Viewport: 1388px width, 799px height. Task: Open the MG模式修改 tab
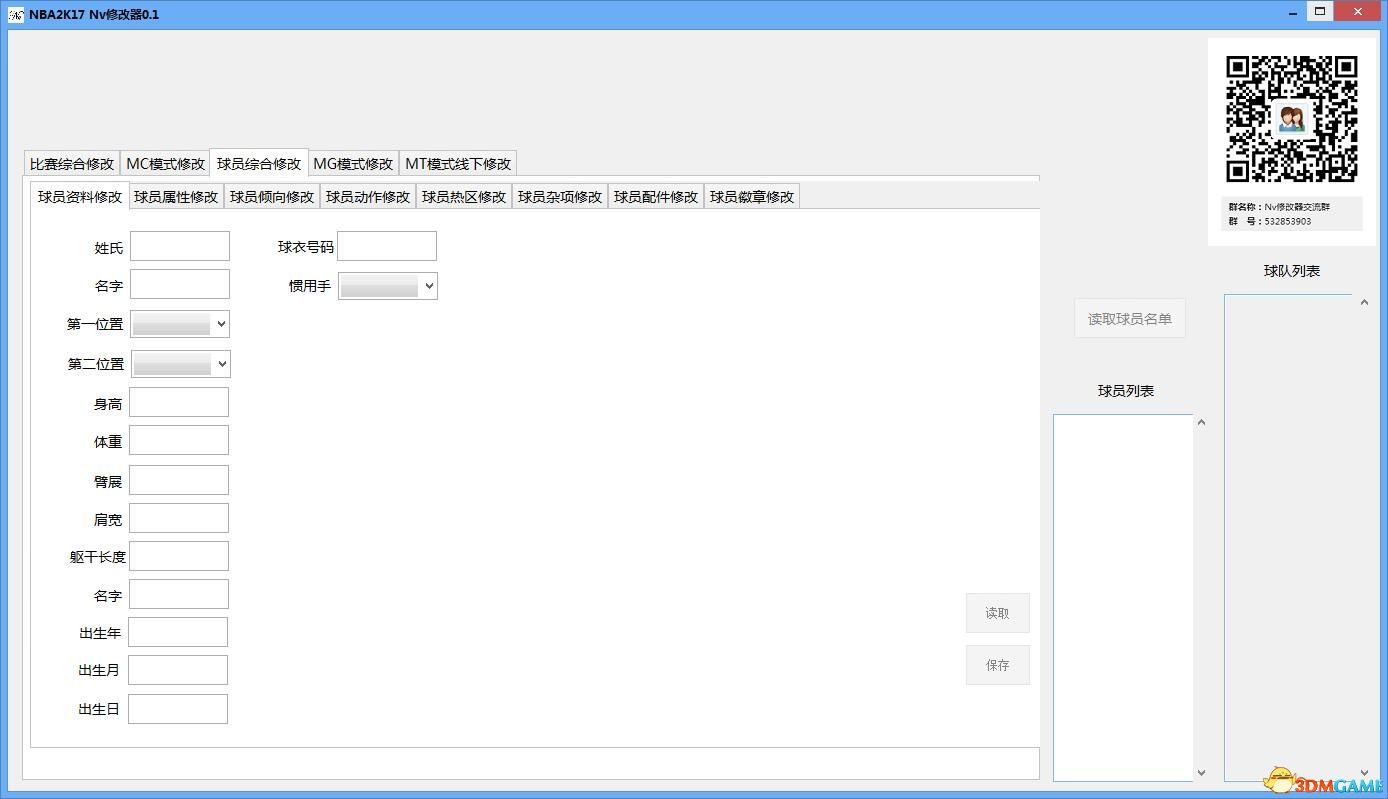(353, 164)
